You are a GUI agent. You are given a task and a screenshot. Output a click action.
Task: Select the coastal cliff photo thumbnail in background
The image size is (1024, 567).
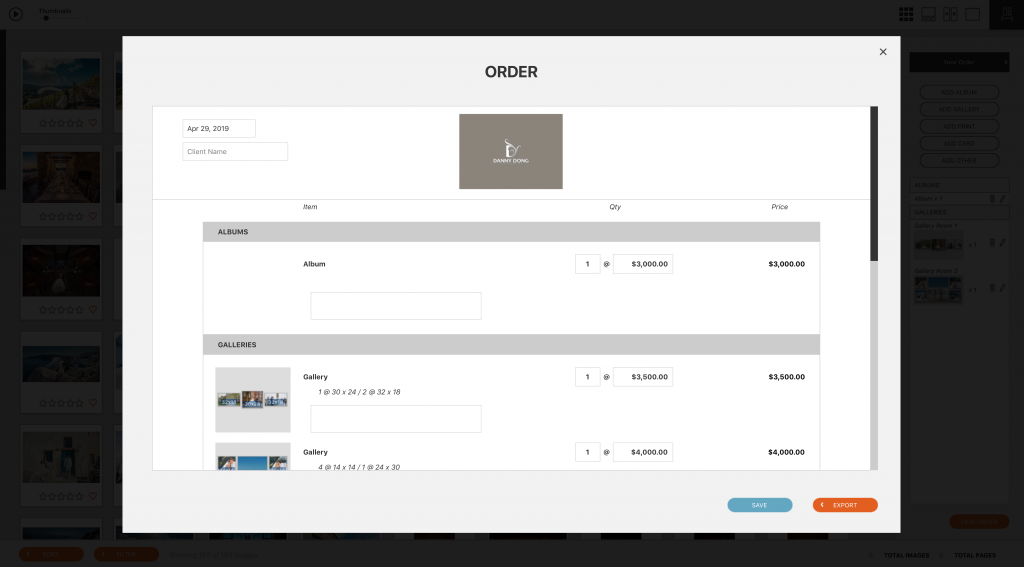click(x=61, y=84)
